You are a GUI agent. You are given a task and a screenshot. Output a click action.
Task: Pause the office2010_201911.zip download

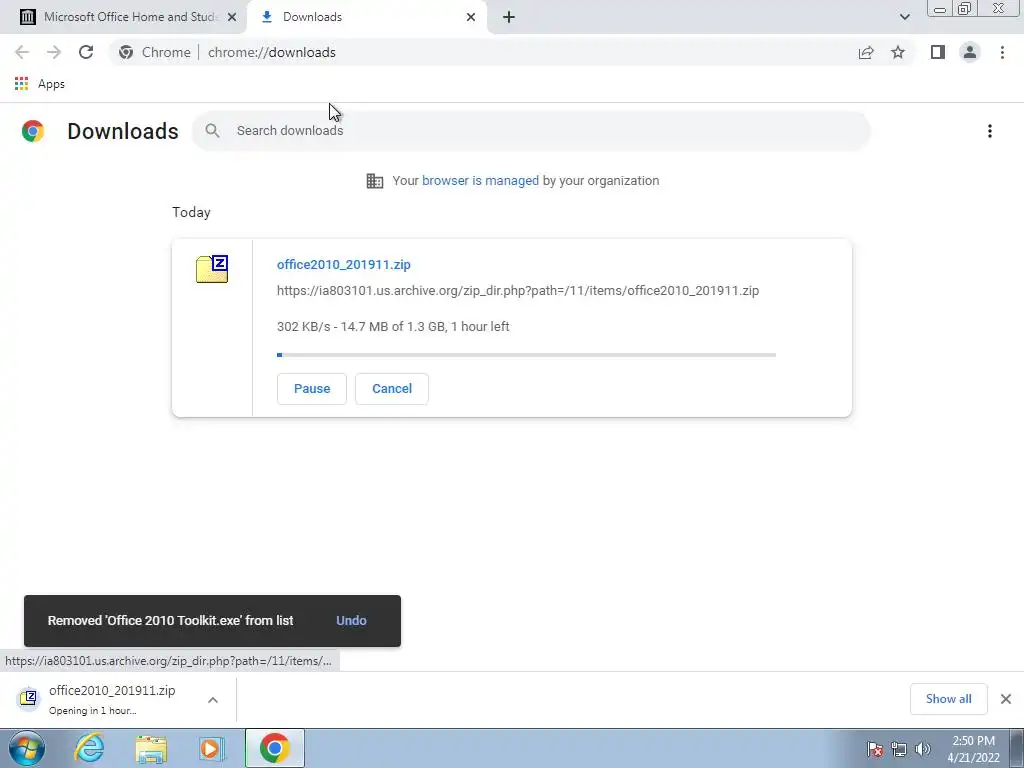pos(312,389)
